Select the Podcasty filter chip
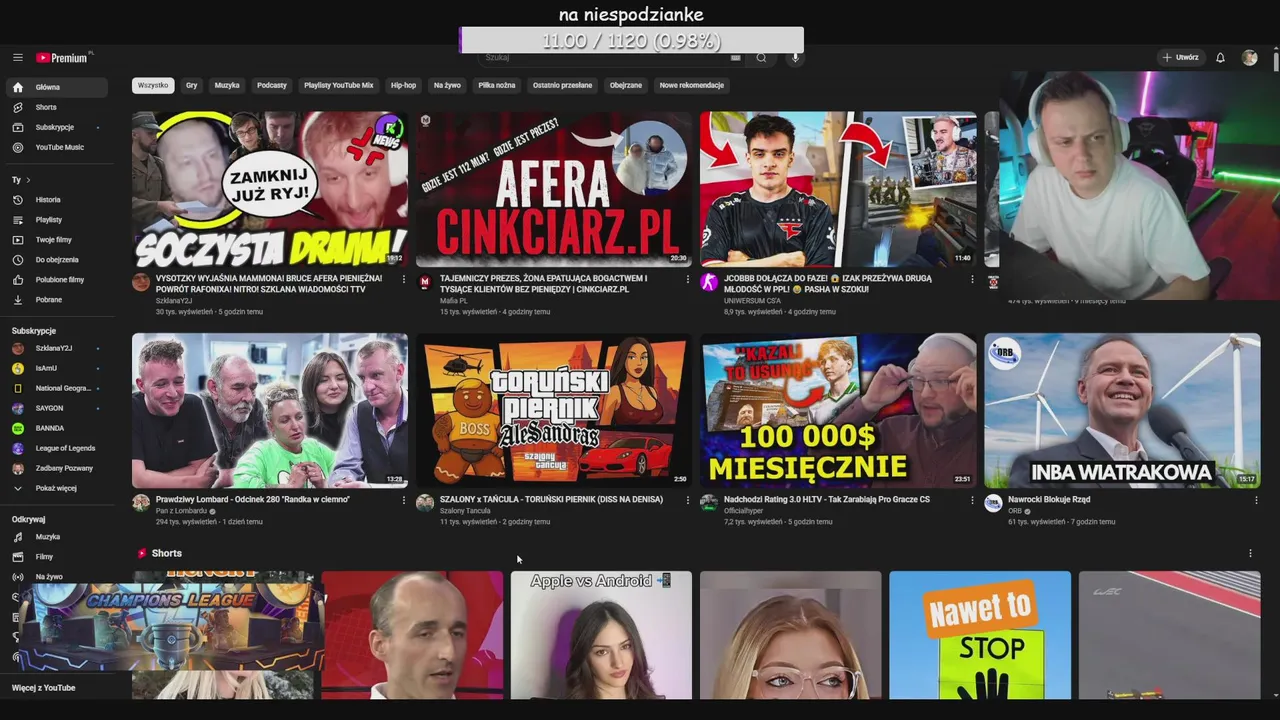 (272, 85)
